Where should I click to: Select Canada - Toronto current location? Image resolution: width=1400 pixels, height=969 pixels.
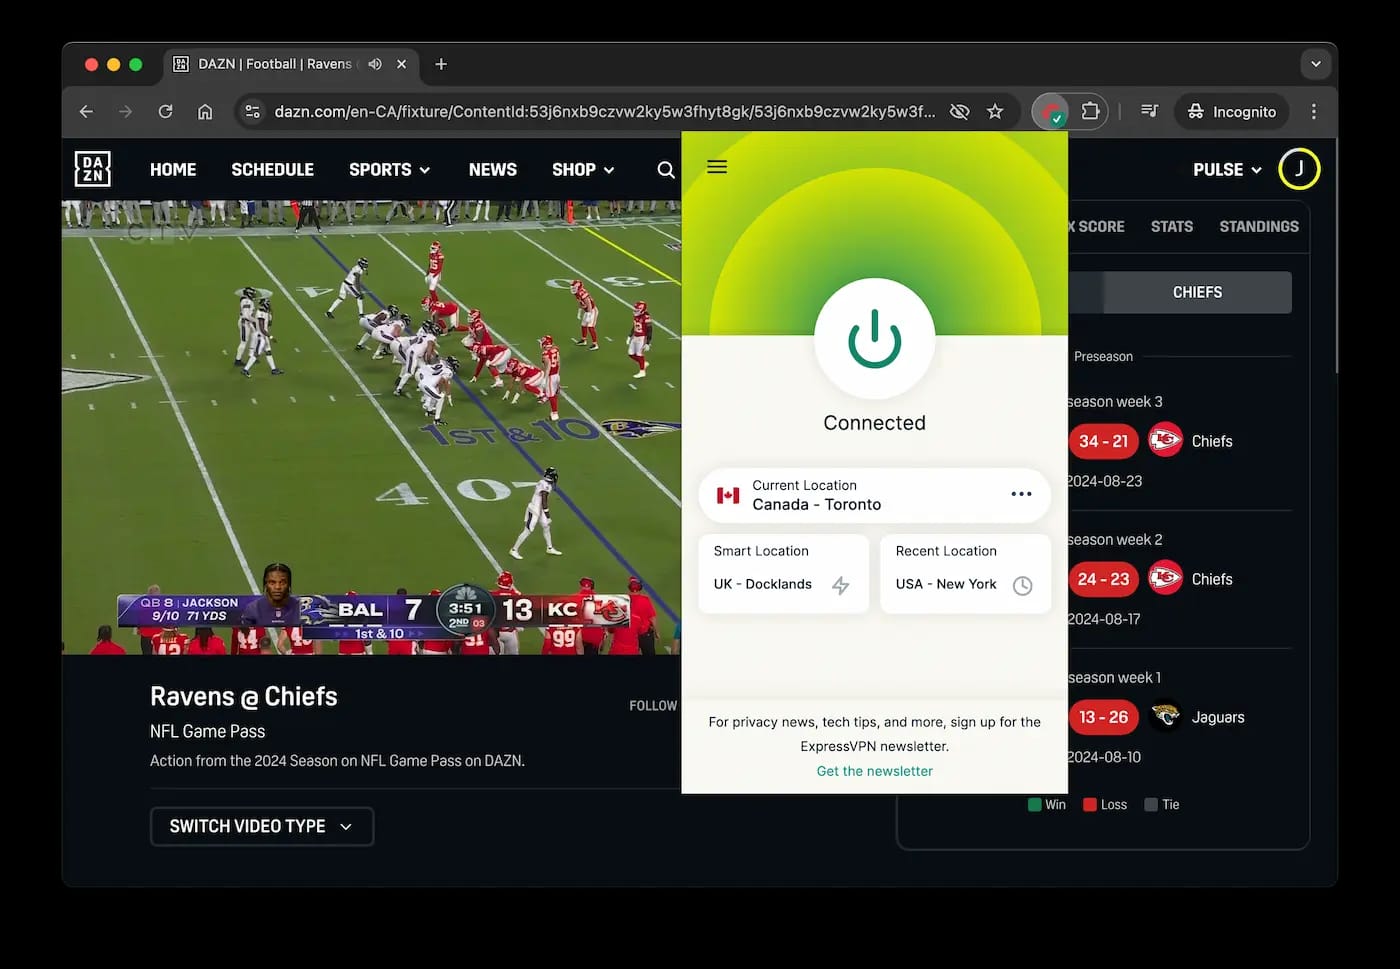(874, 495)
